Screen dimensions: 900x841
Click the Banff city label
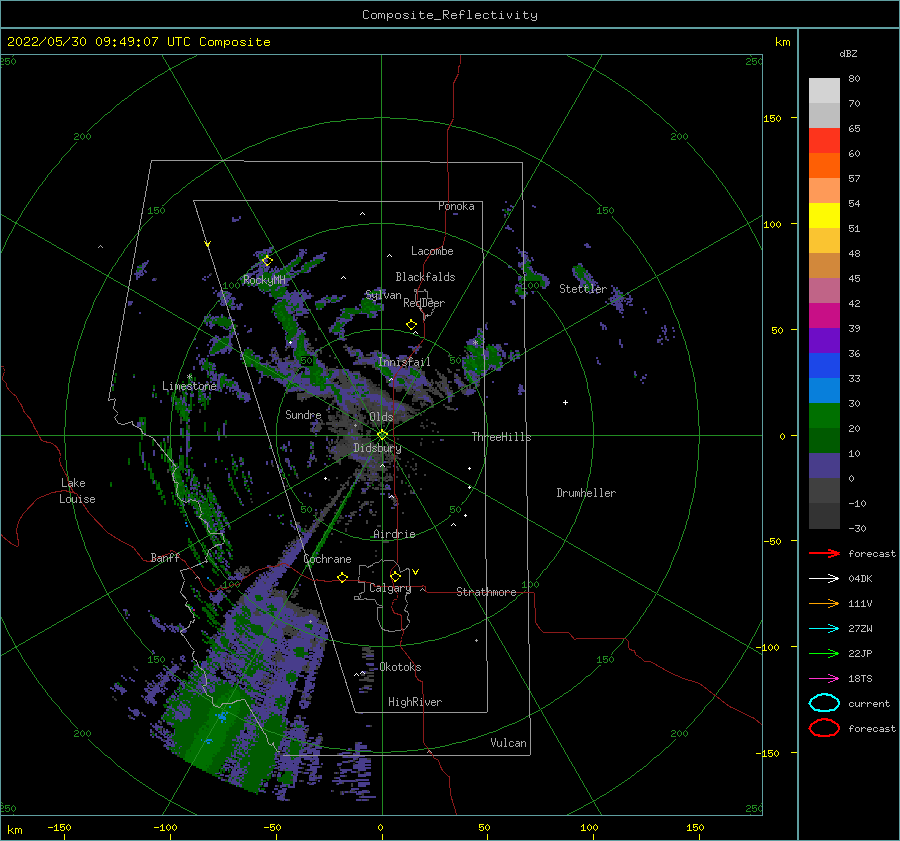[x=165, y=558]
